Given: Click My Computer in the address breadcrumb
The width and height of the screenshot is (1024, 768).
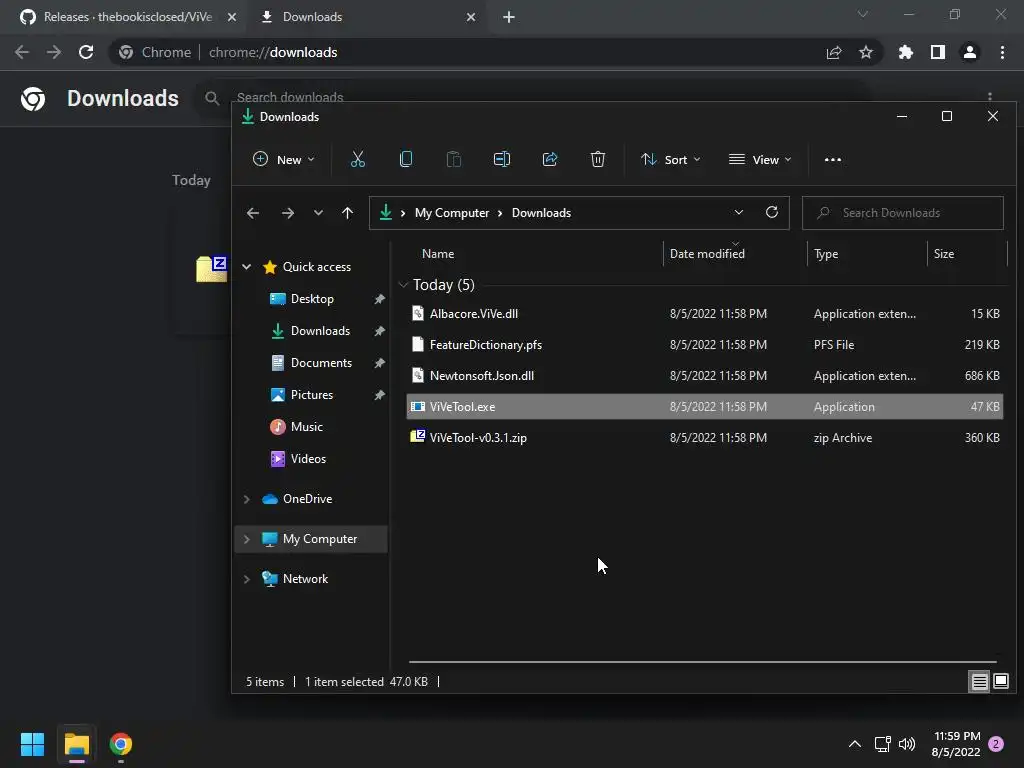Looking at the screenshot, I should (452, 213).
